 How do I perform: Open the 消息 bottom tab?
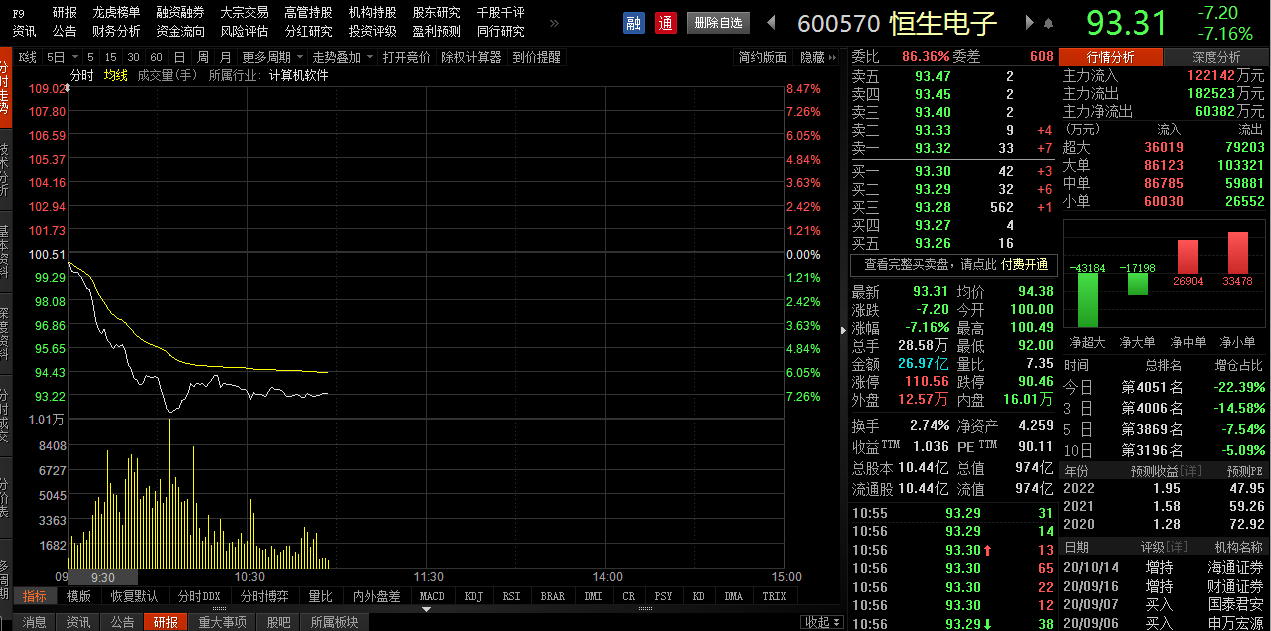pyautogui.click(x=35, y=622)
